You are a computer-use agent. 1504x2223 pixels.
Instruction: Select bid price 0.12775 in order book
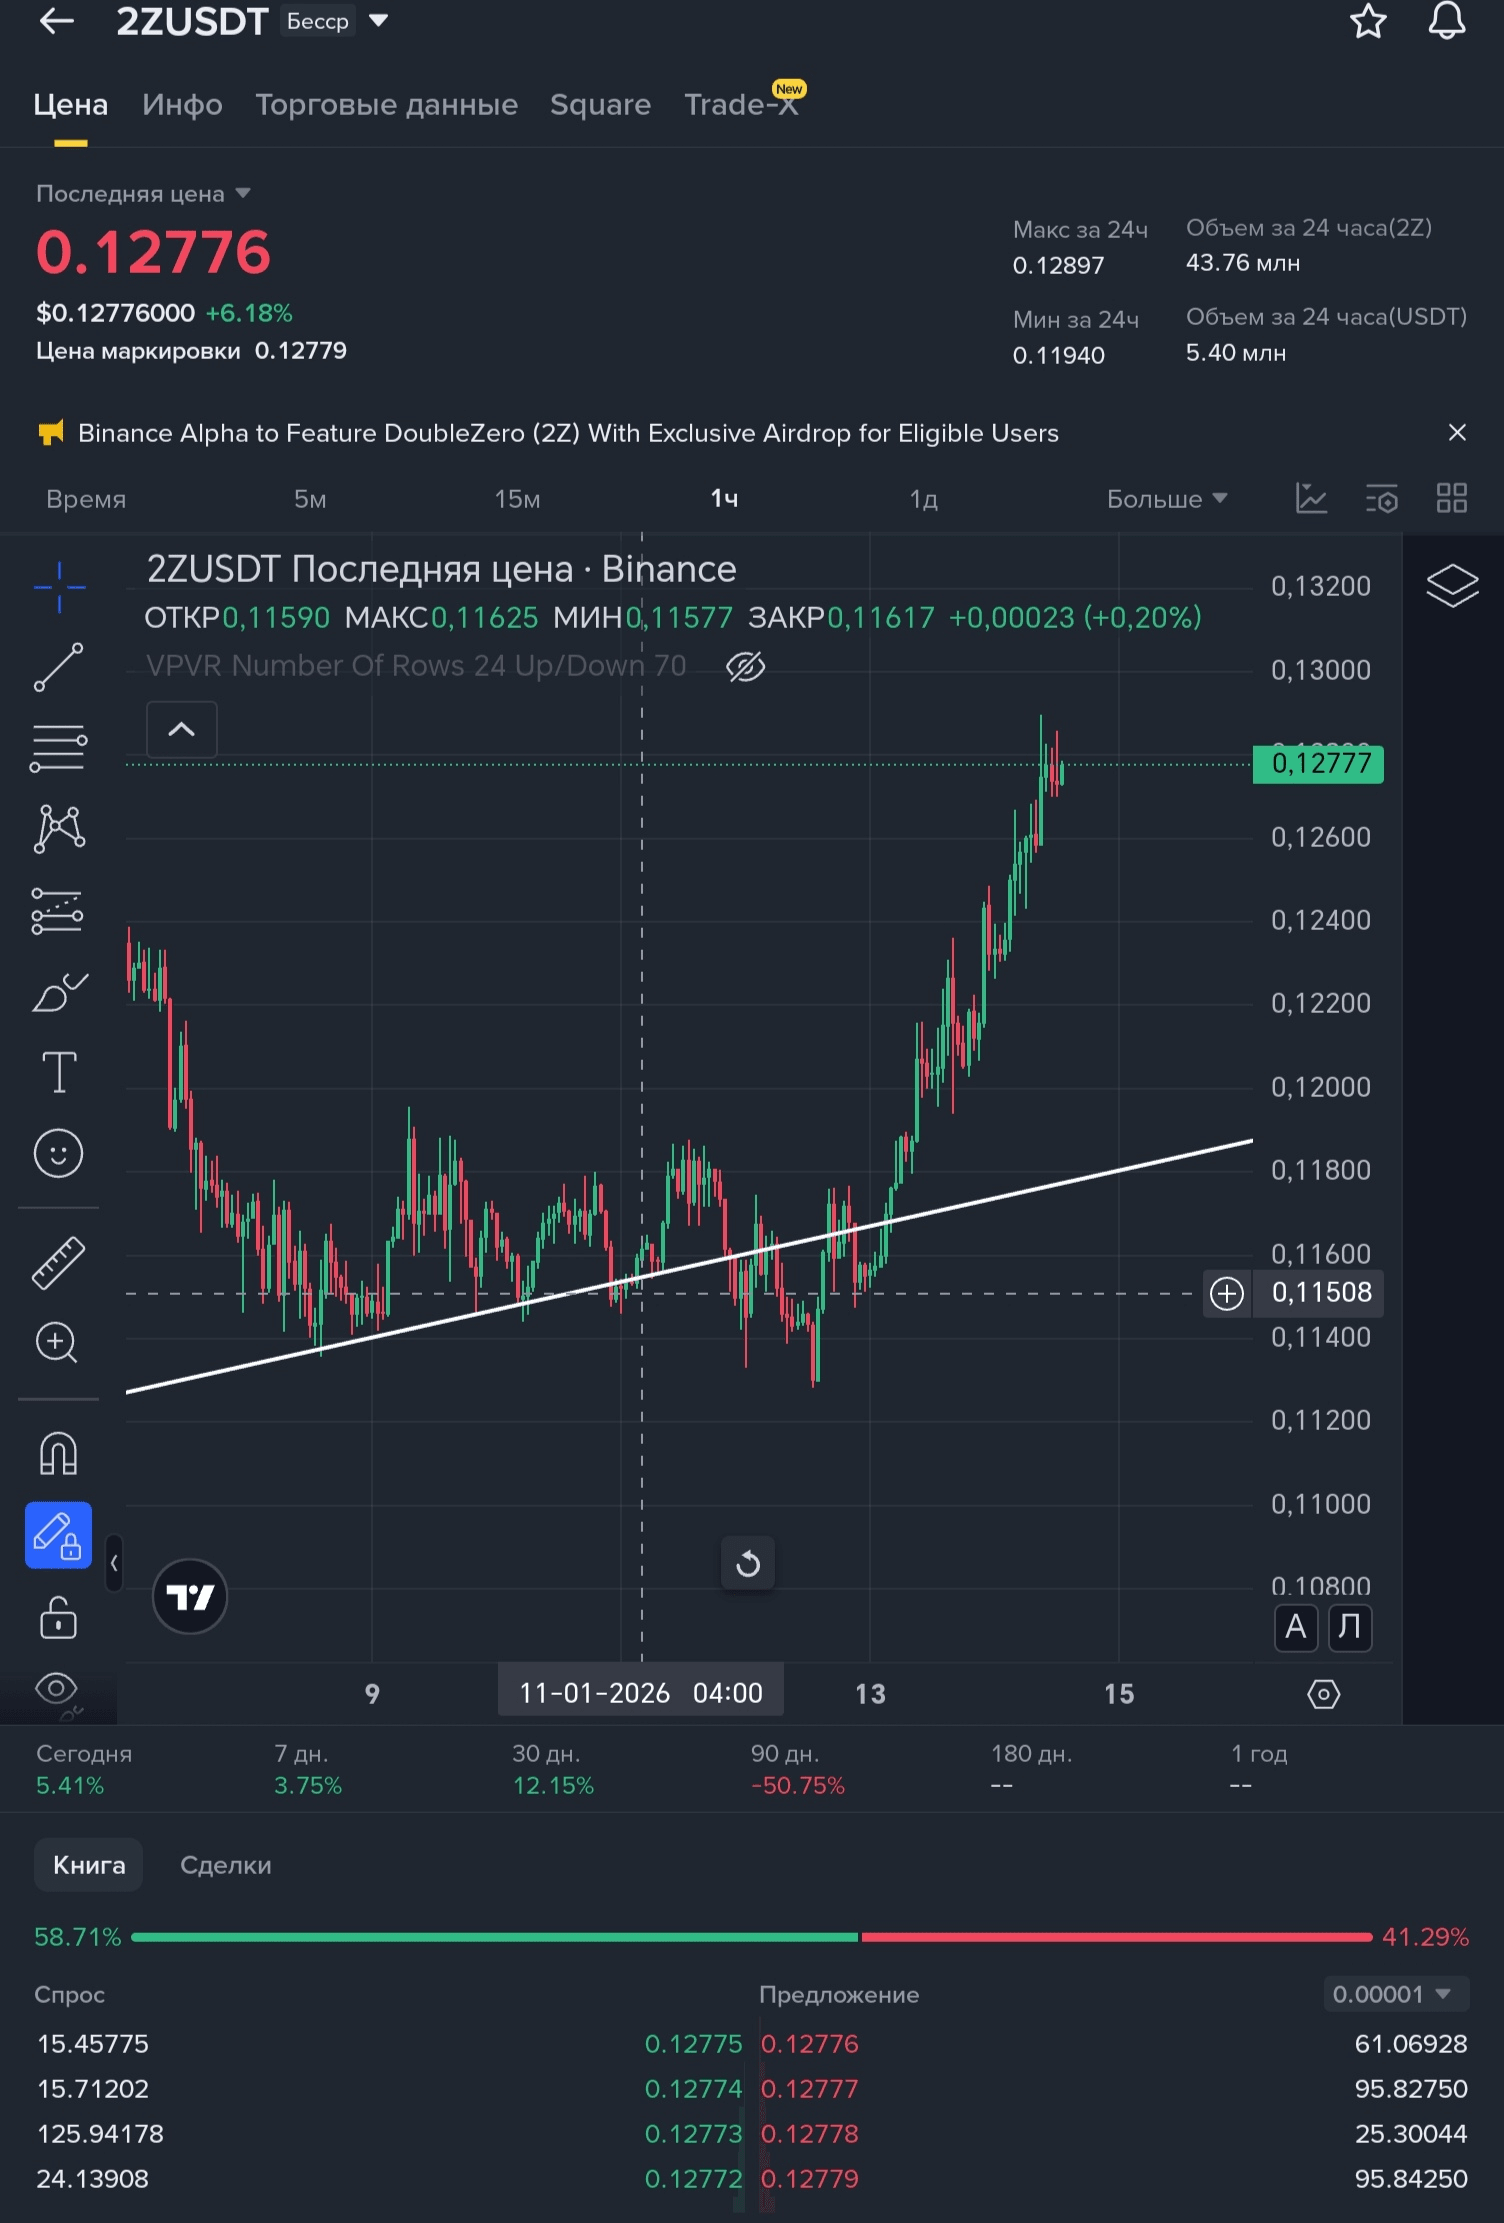(693, 2043)
